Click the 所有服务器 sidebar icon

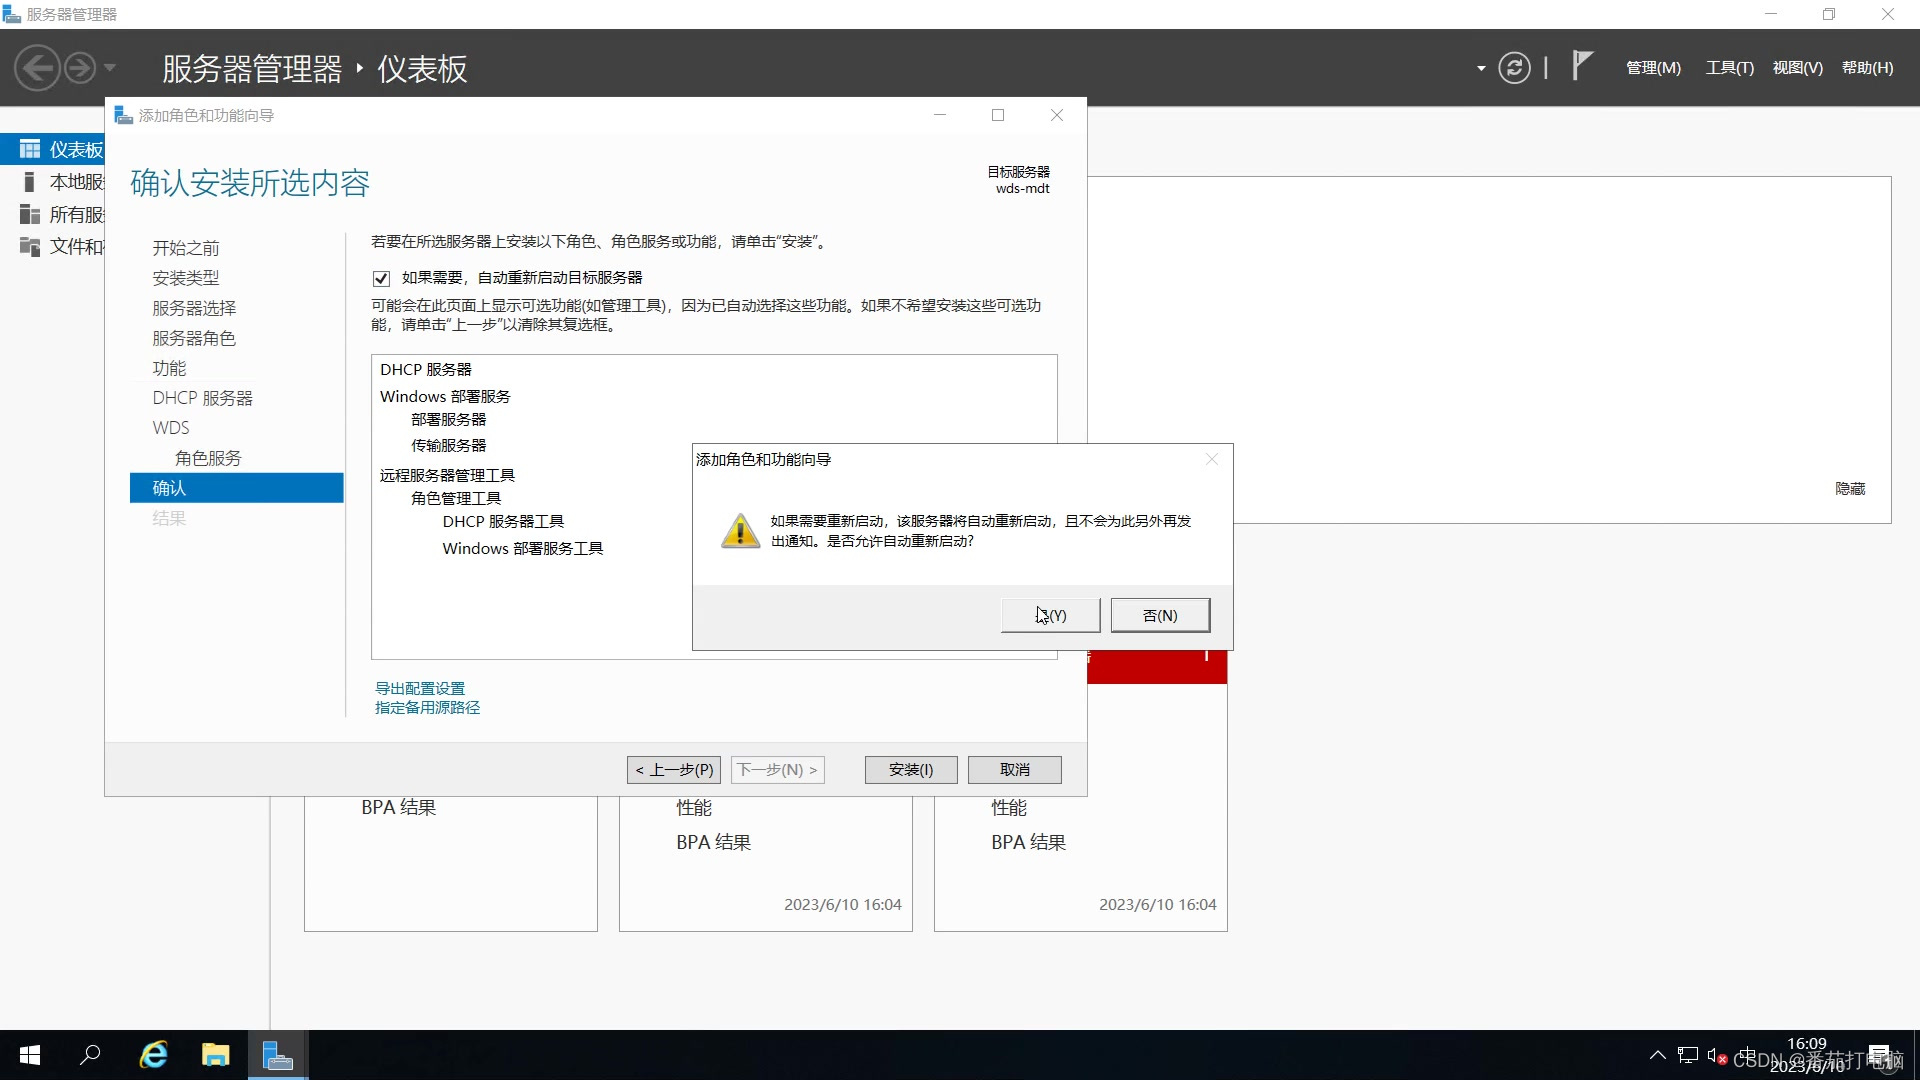pos(29,214)
